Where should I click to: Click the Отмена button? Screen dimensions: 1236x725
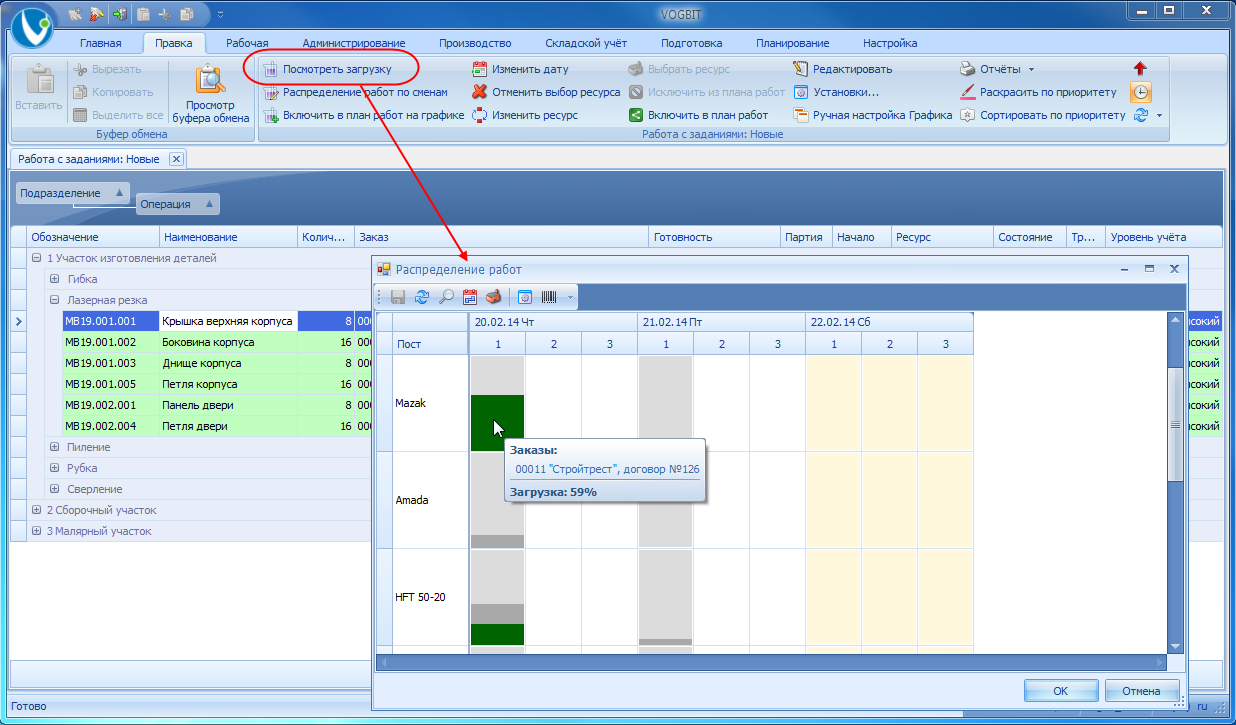click(x=1142, y=691)
